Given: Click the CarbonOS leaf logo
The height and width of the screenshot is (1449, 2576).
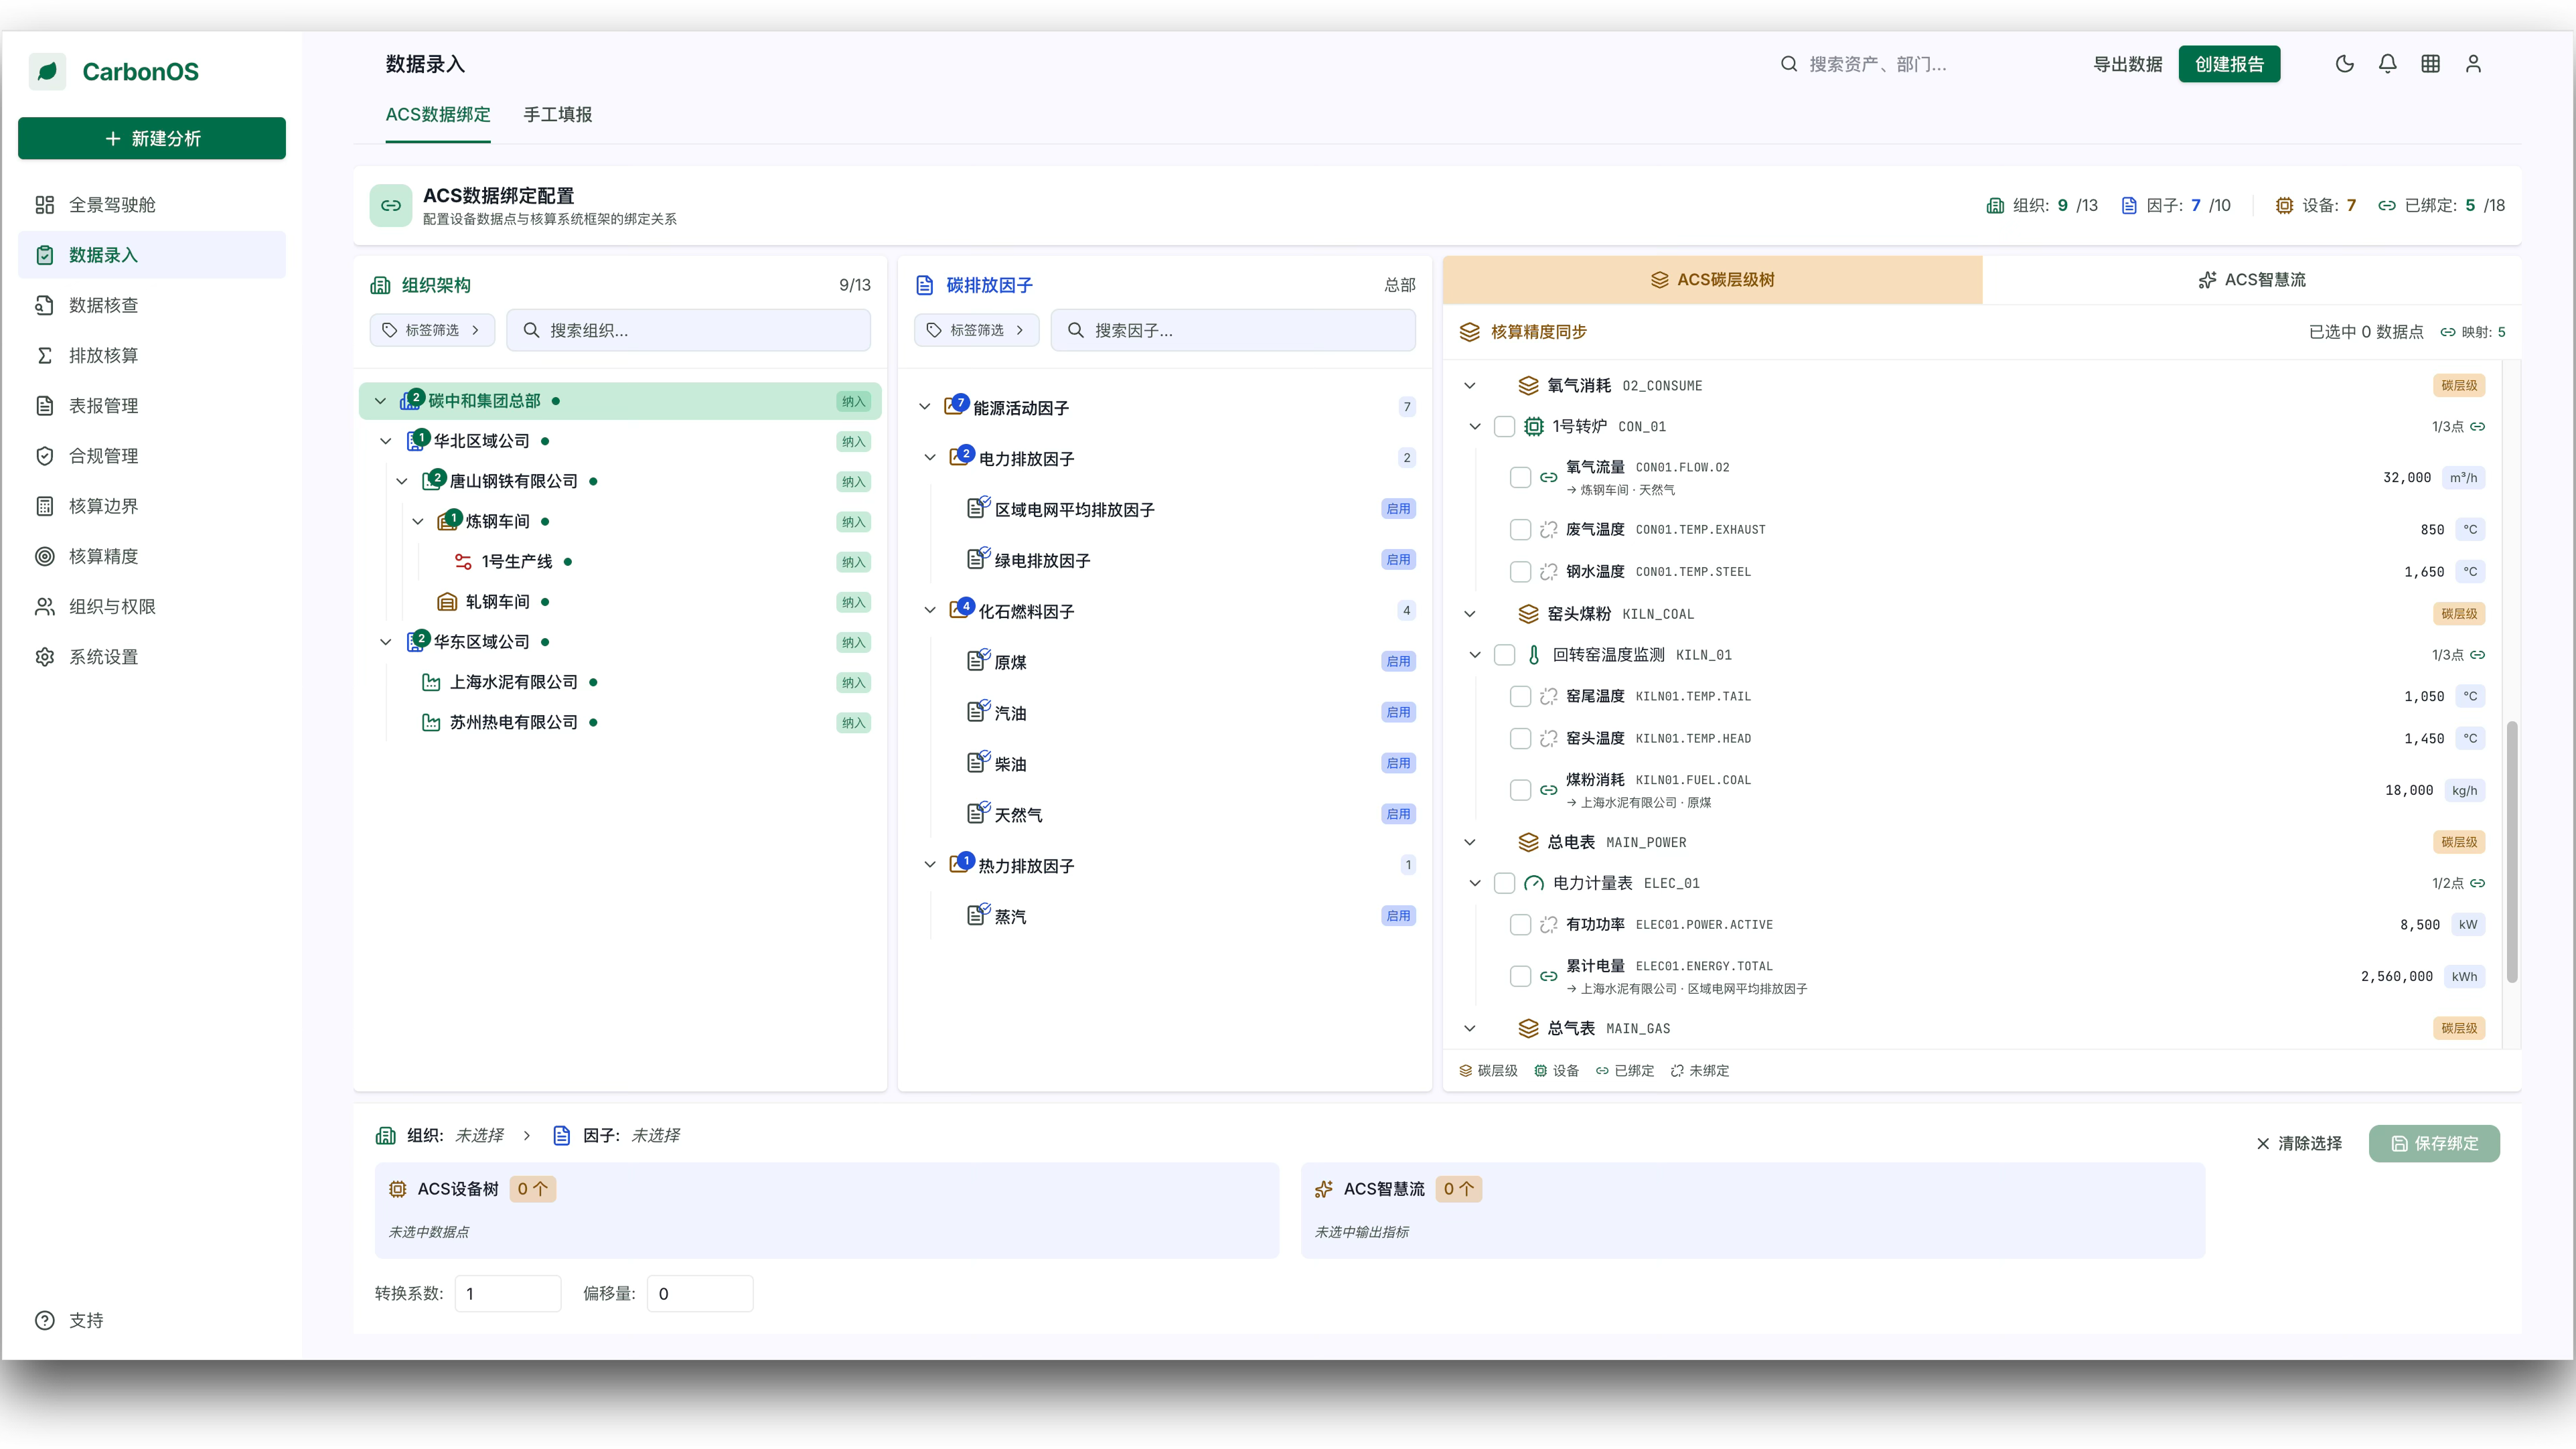Looking at the screenshot, I should pyautogui.click(x=47, y=72).
